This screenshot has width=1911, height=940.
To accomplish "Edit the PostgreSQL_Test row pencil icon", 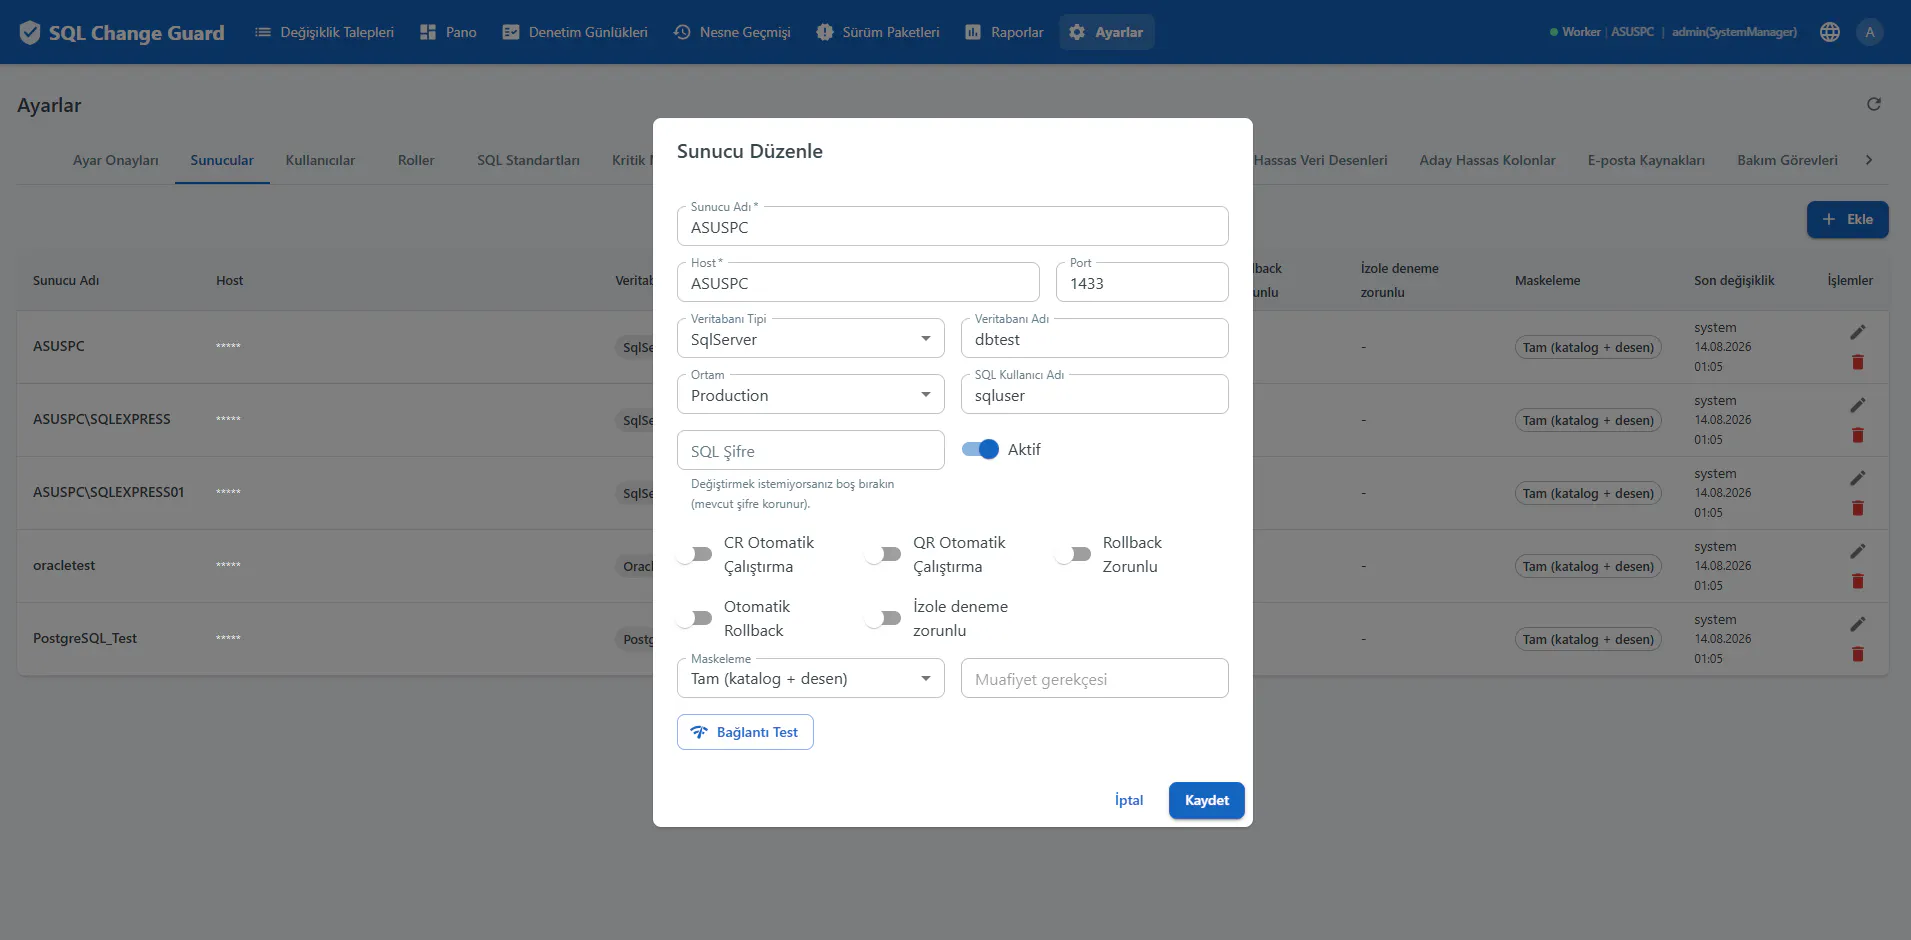I will [1858, 624].
